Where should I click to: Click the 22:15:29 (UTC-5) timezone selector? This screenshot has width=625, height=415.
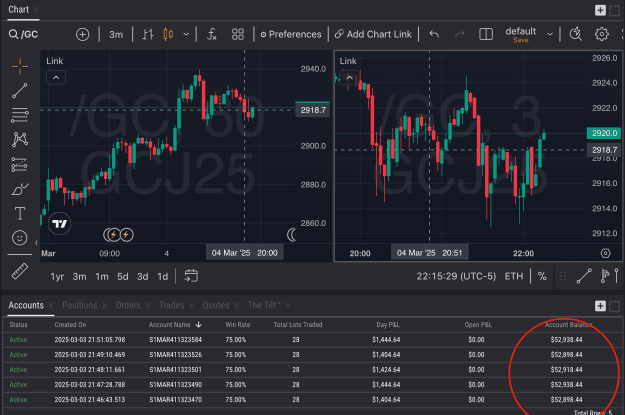click(x=456, y=276)
